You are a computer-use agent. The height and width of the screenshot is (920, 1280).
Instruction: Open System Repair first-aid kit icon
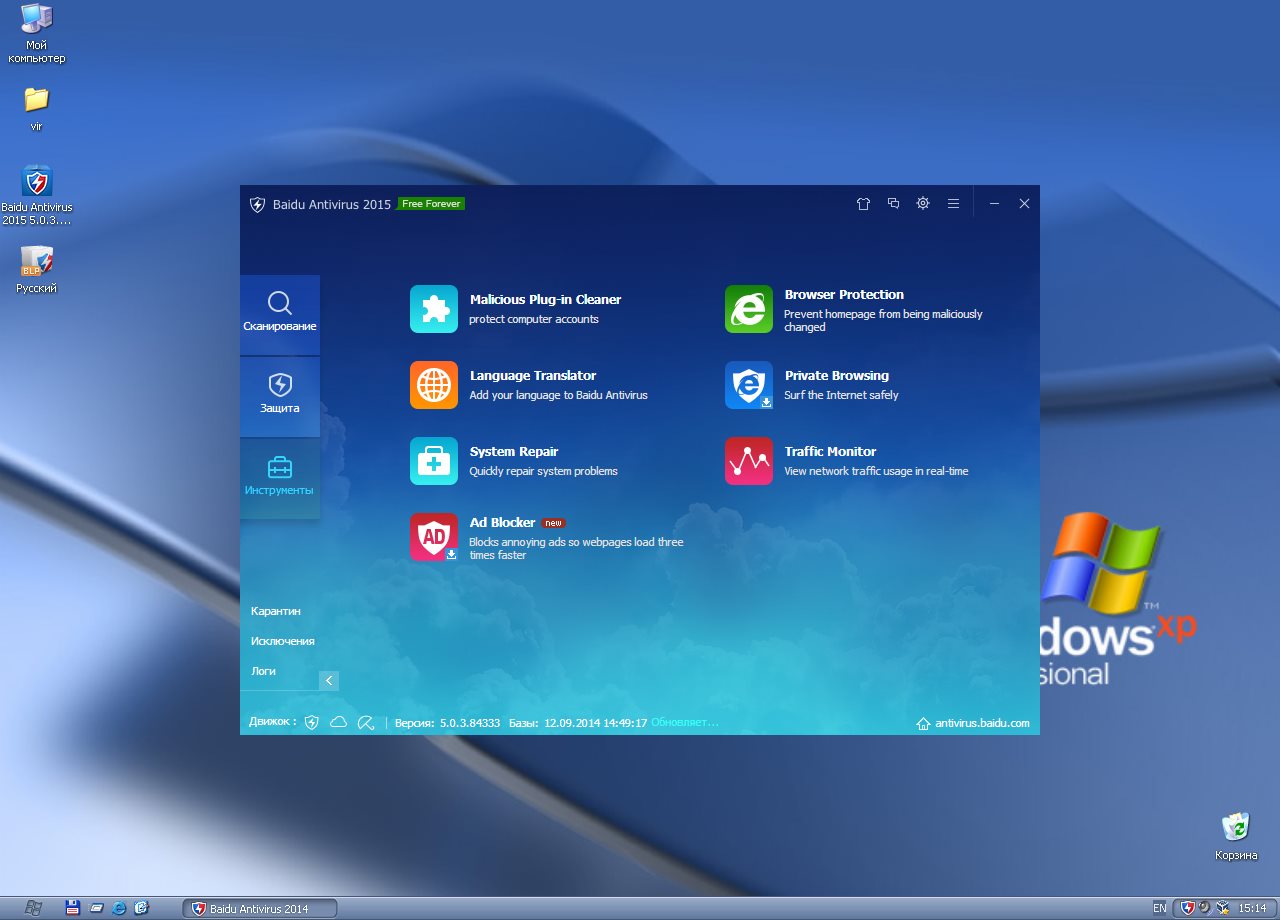434,461
